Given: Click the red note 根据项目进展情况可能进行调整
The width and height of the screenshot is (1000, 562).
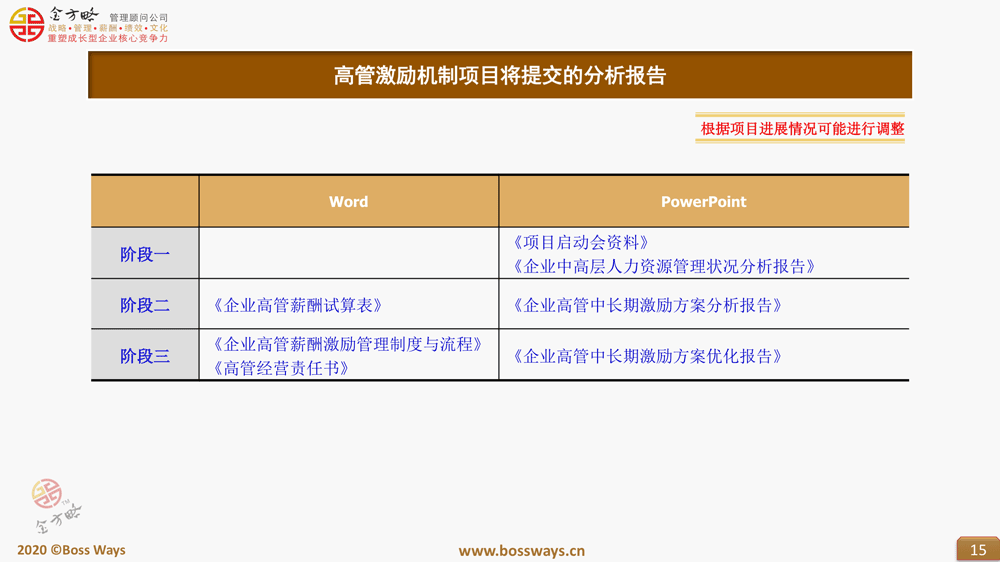Looking at the screenshot, I should [x=802, y=129].
